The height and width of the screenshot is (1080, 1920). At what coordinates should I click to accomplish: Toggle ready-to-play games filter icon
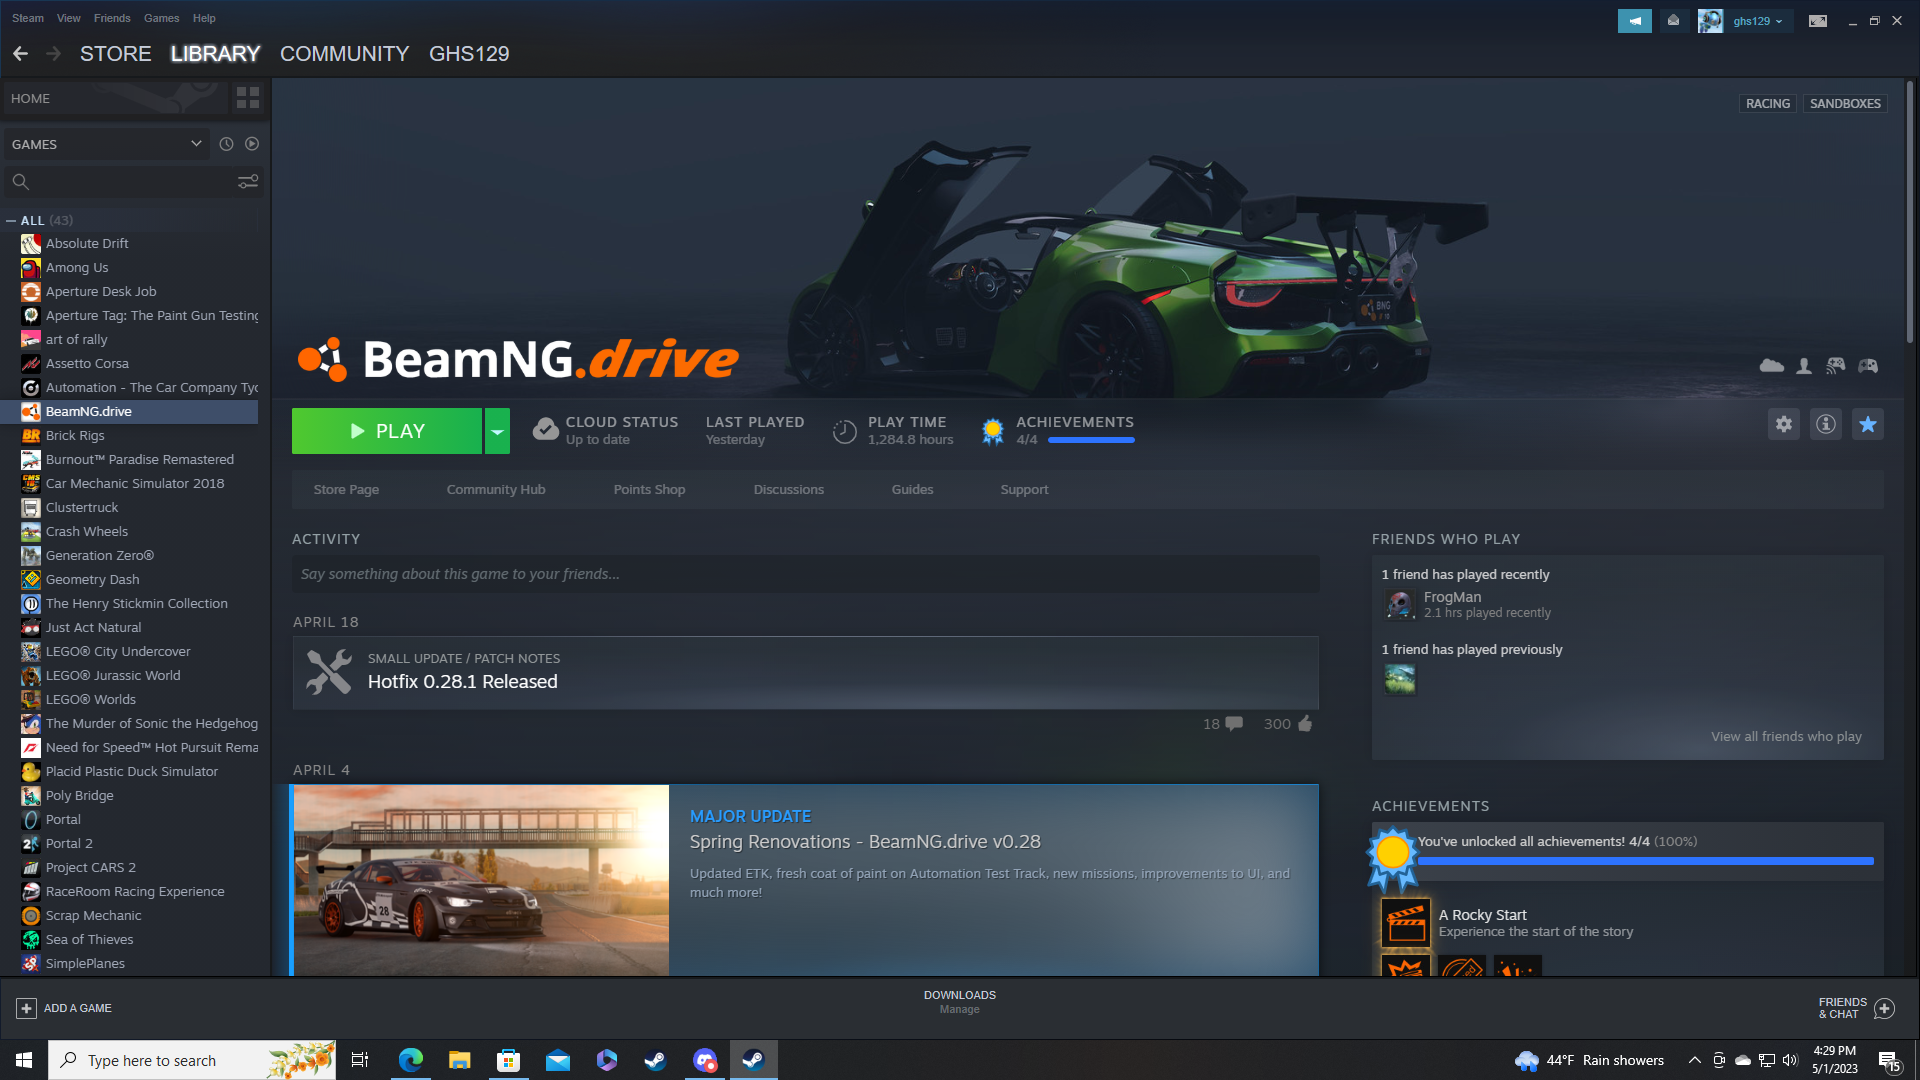[252, 144]
